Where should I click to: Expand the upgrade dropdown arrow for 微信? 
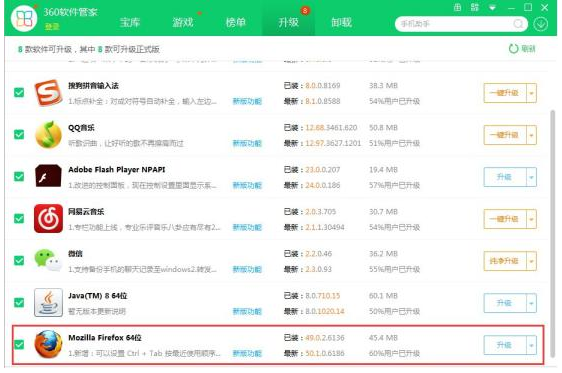point(531,261)
